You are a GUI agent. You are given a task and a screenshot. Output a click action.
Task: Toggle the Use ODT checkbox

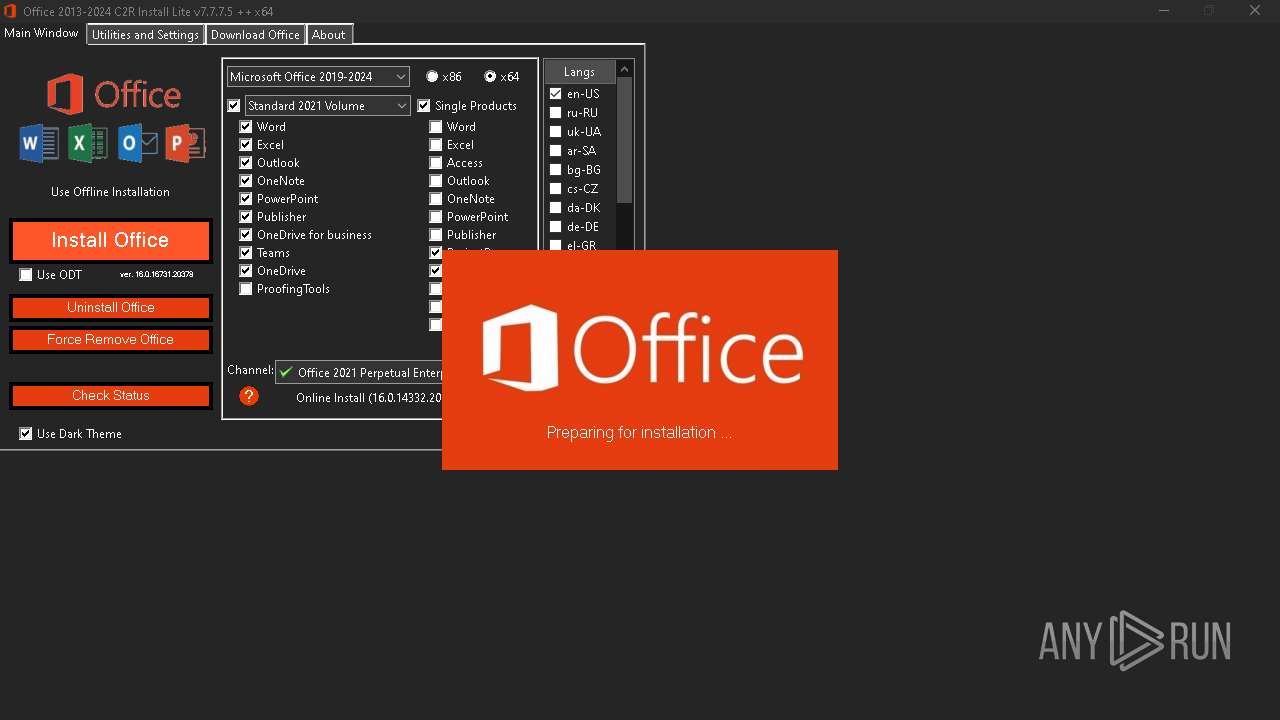26,275
